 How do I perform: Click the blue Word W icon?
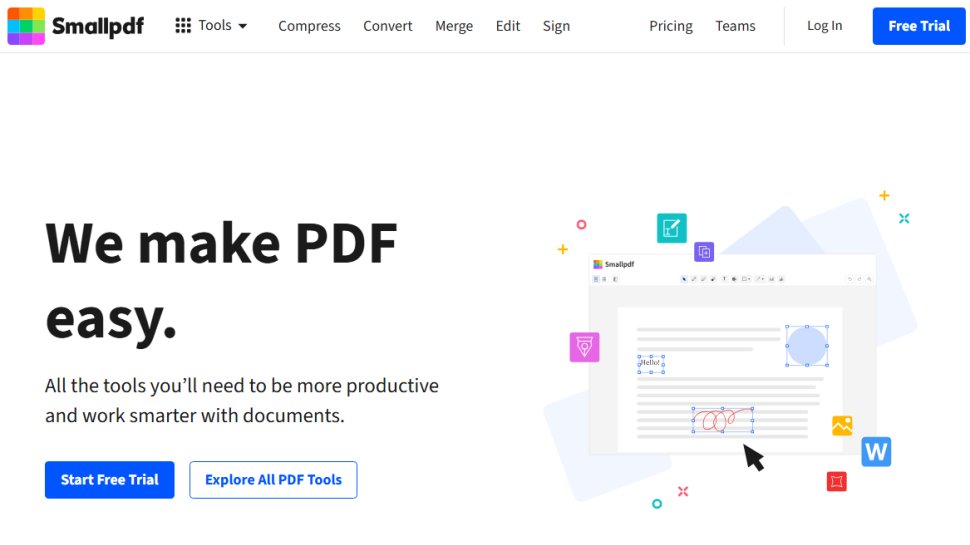(x=876, y=452)
